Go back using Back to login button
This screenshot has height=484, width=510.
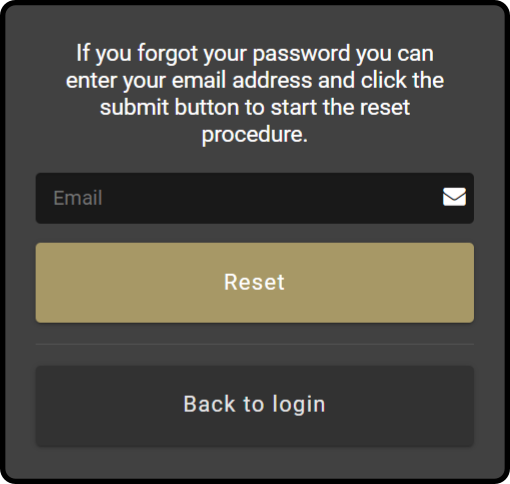(255, 406)
